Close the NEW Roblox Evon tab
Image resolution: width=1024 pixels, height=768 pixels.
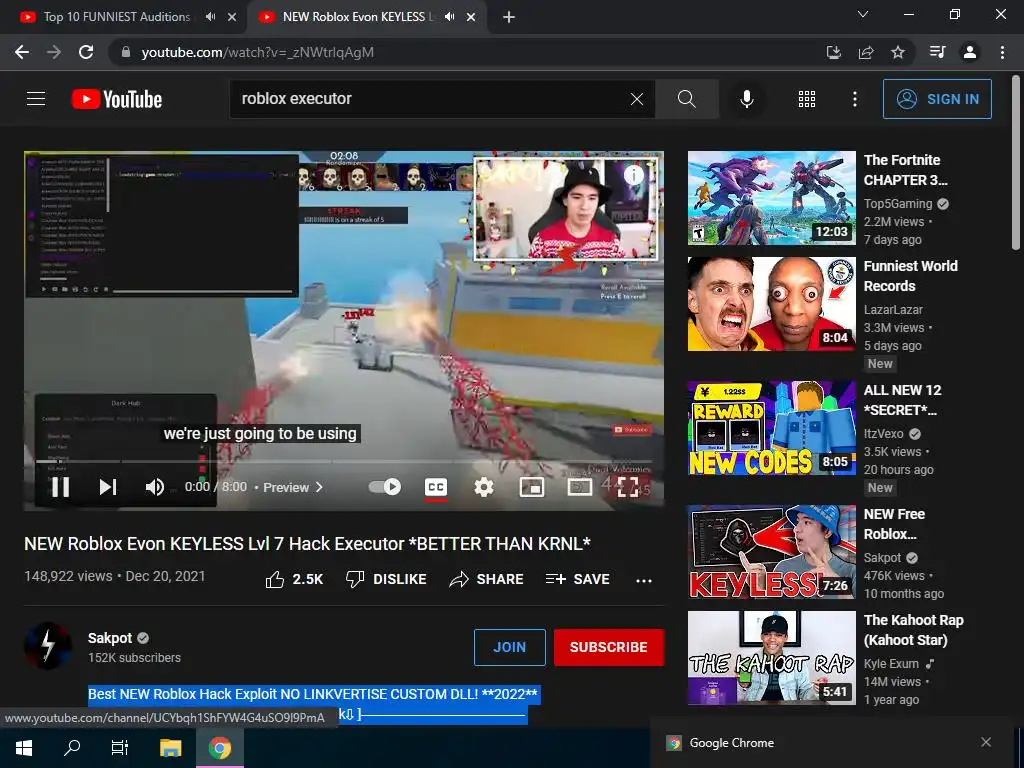[x=471, y=18]
